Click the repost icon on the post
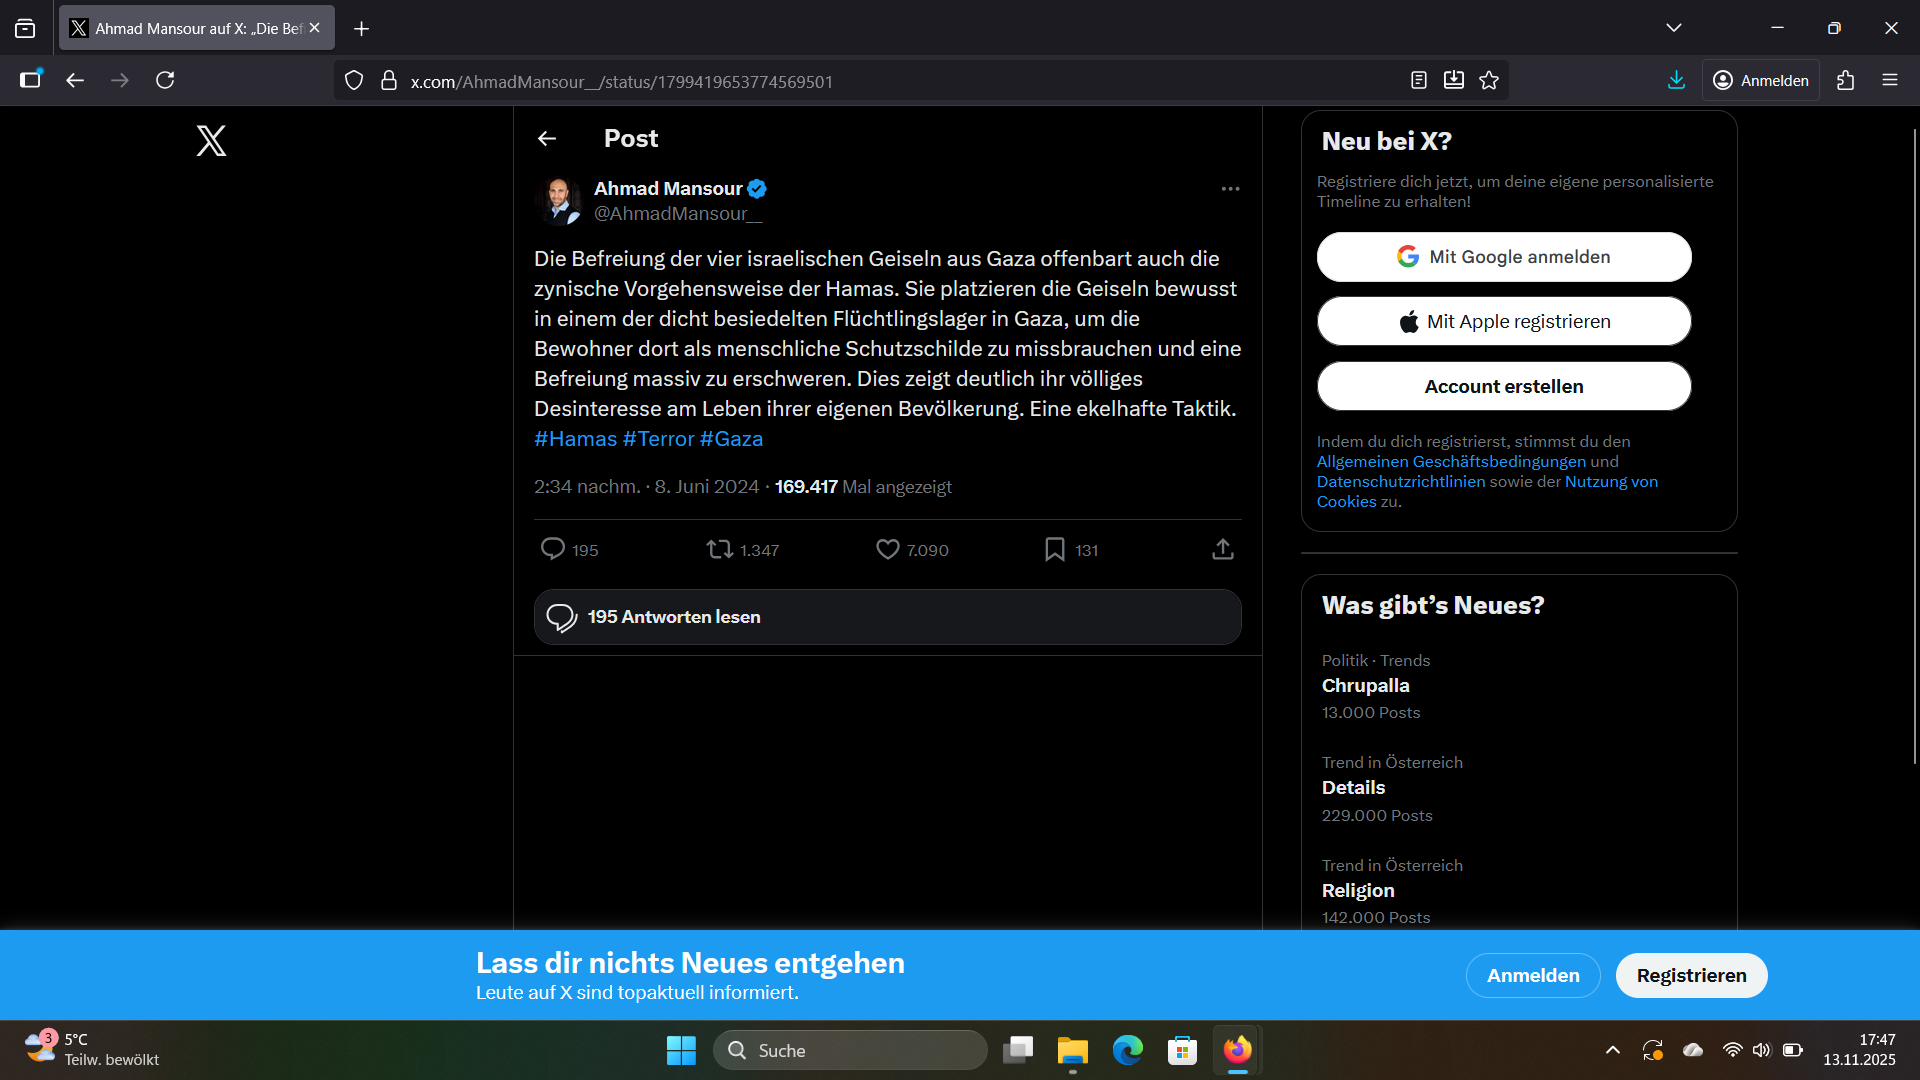This screenshot has height=1080, width=1920. [720, 549]
